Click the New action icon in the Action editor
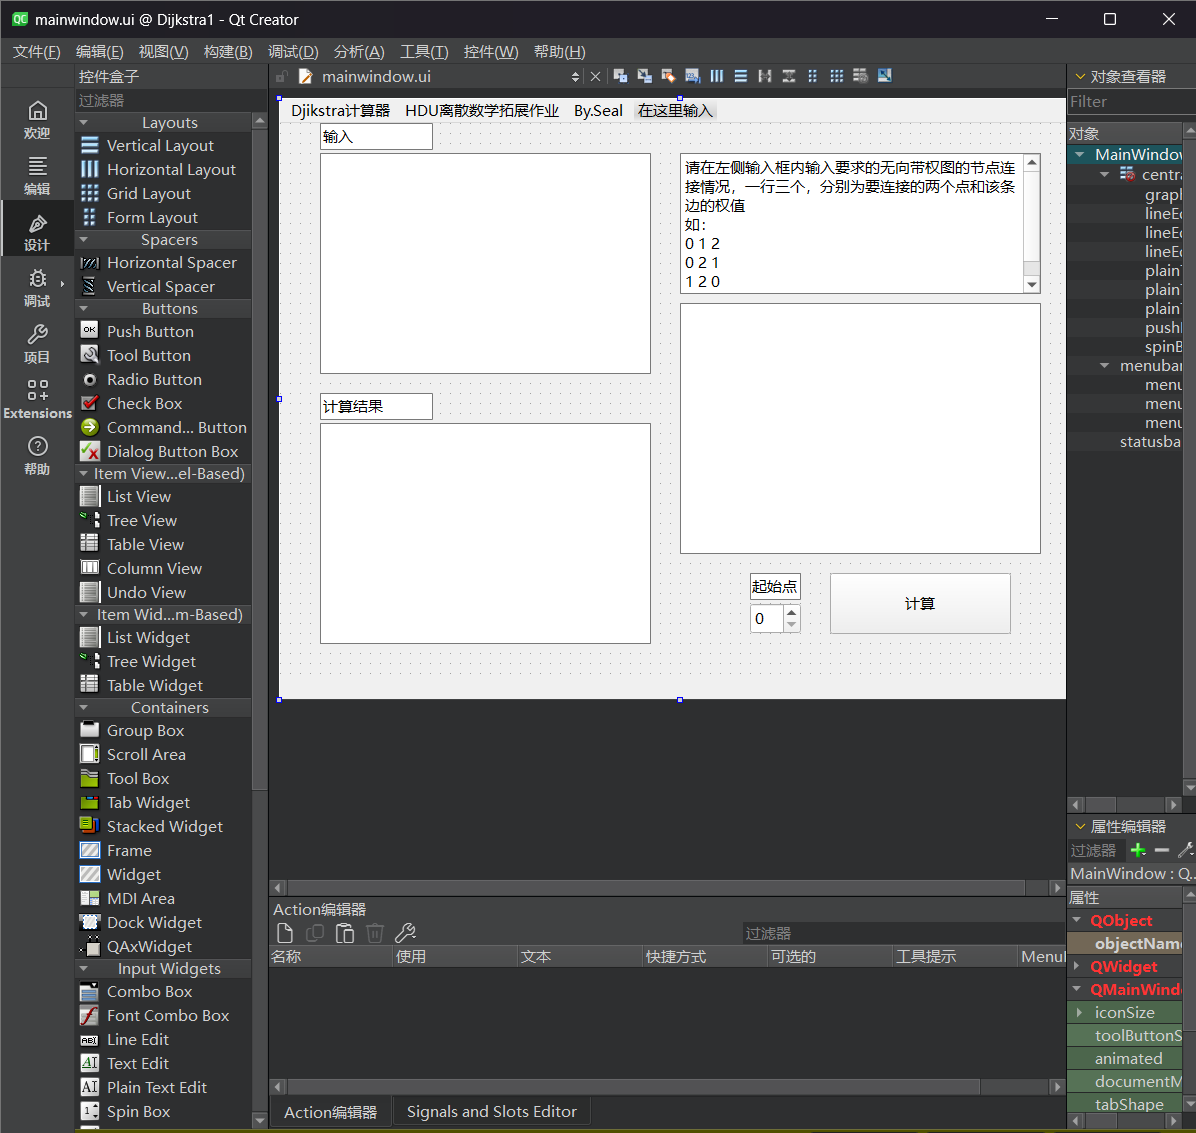The height and width of the screenshot is (1133, 1196). tap(285, 932)
